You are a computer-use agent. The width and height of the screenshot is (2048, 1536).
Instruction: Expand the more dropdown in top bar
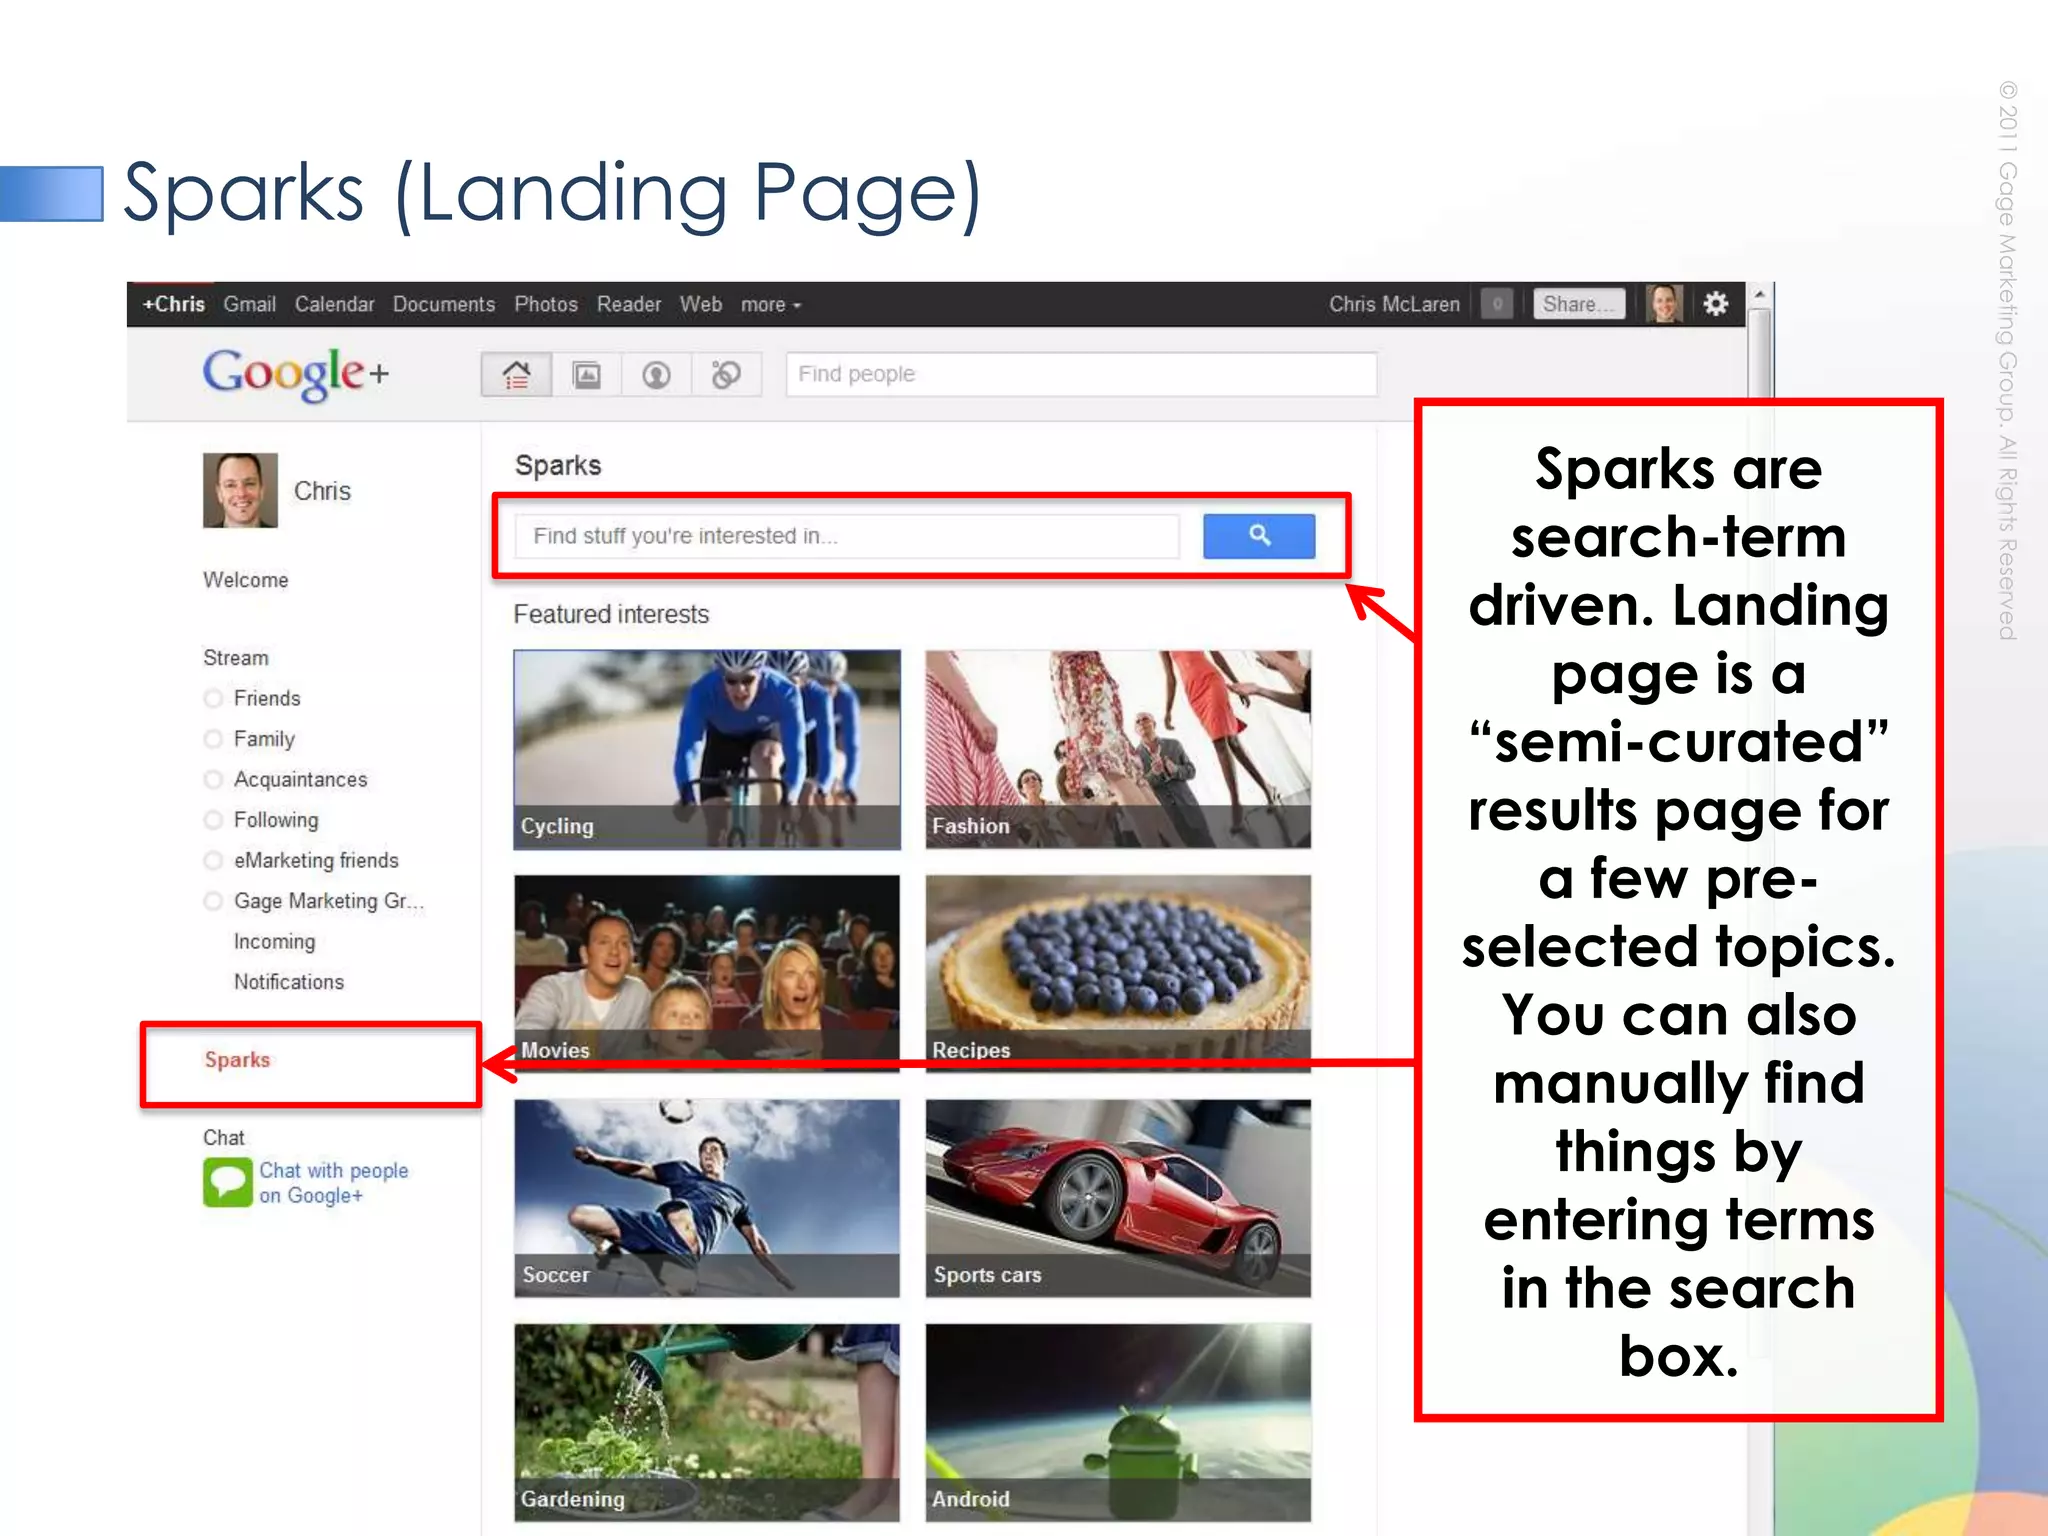pyautogui.click(x=771, y=305)
